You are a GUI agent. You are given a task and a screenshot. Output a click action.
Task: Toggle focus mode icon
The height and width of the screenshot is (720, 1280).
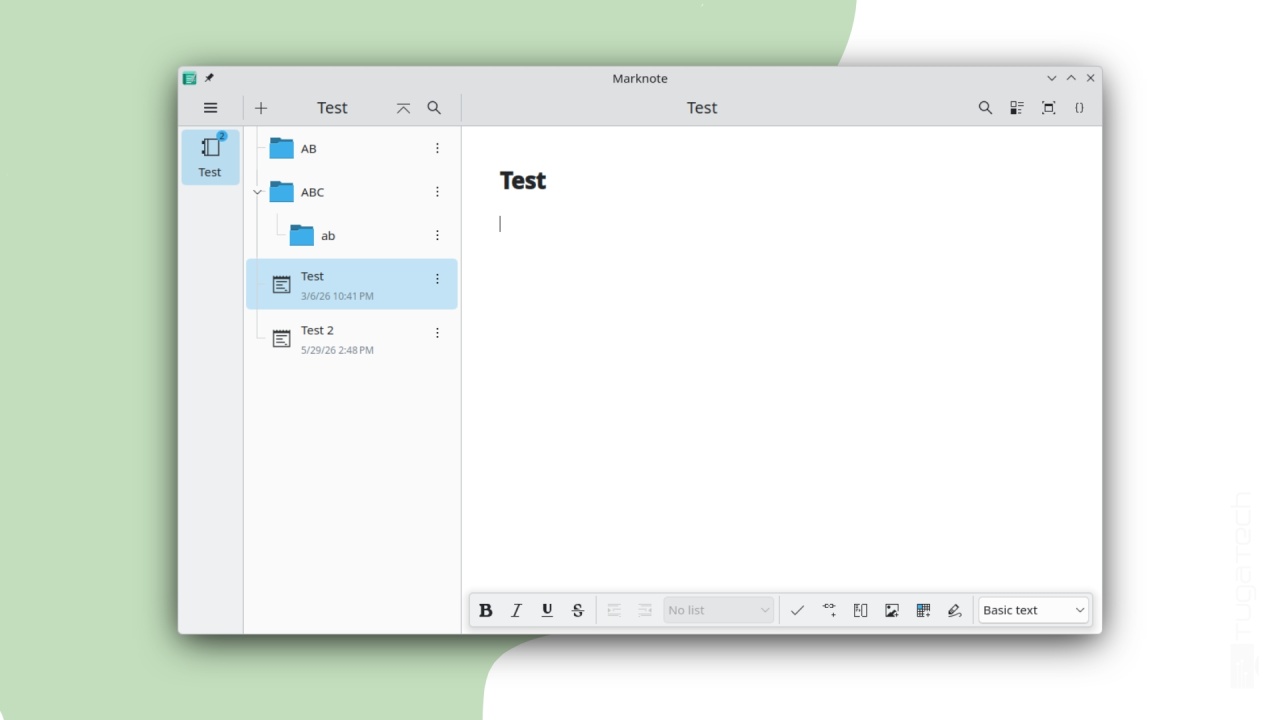point(1048,108)
